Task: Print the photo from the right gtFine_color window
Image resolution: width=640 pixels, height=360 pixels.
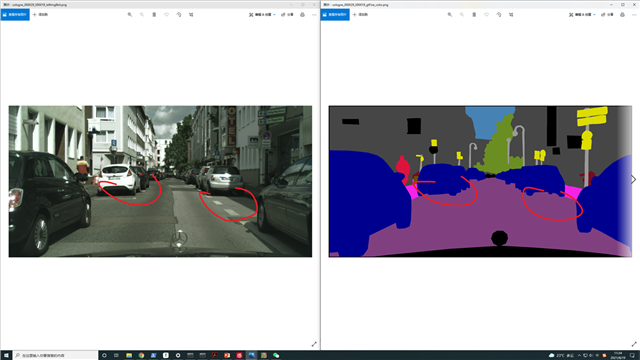Action: [x=622, y=15]
